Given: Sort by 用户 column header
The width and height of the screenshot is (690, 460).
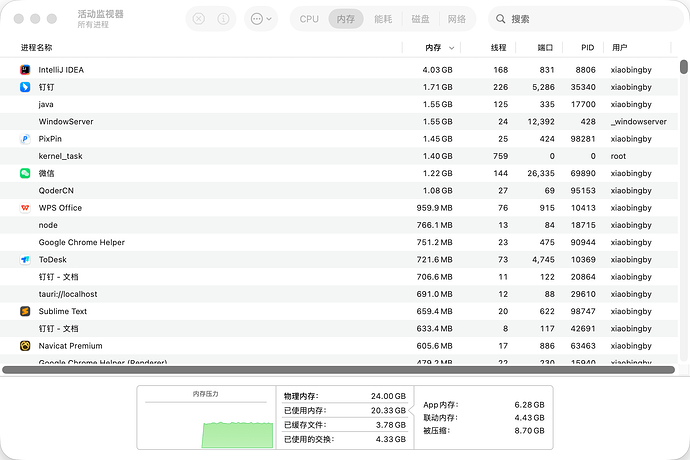Looking at the screenshot, I should click(620, 48).
